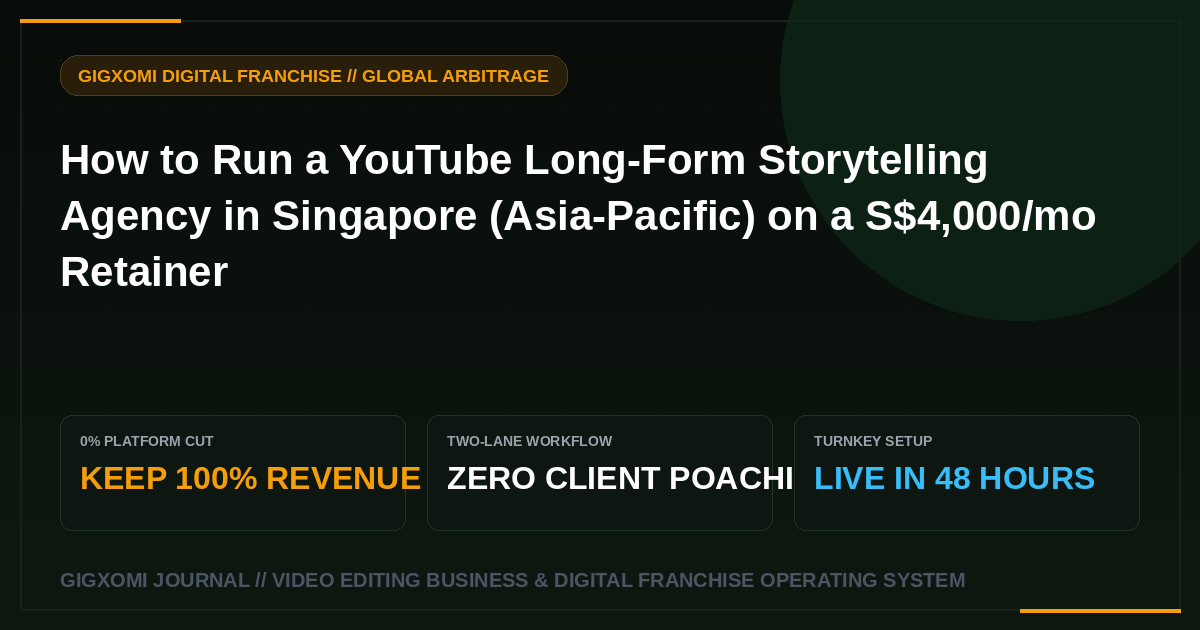Select the 'TWO-LANE WORKFLOW' label
This screenshot has height=630, width=1200.
pyautogui.click(x=529, y=441)
